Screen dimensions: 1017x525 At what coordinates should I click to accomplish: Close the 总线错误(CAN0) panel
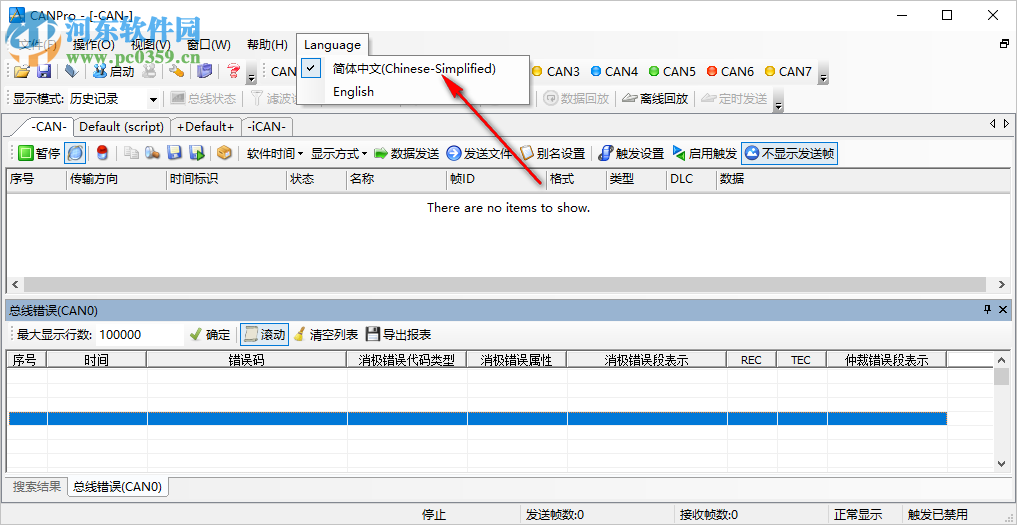1003,310
